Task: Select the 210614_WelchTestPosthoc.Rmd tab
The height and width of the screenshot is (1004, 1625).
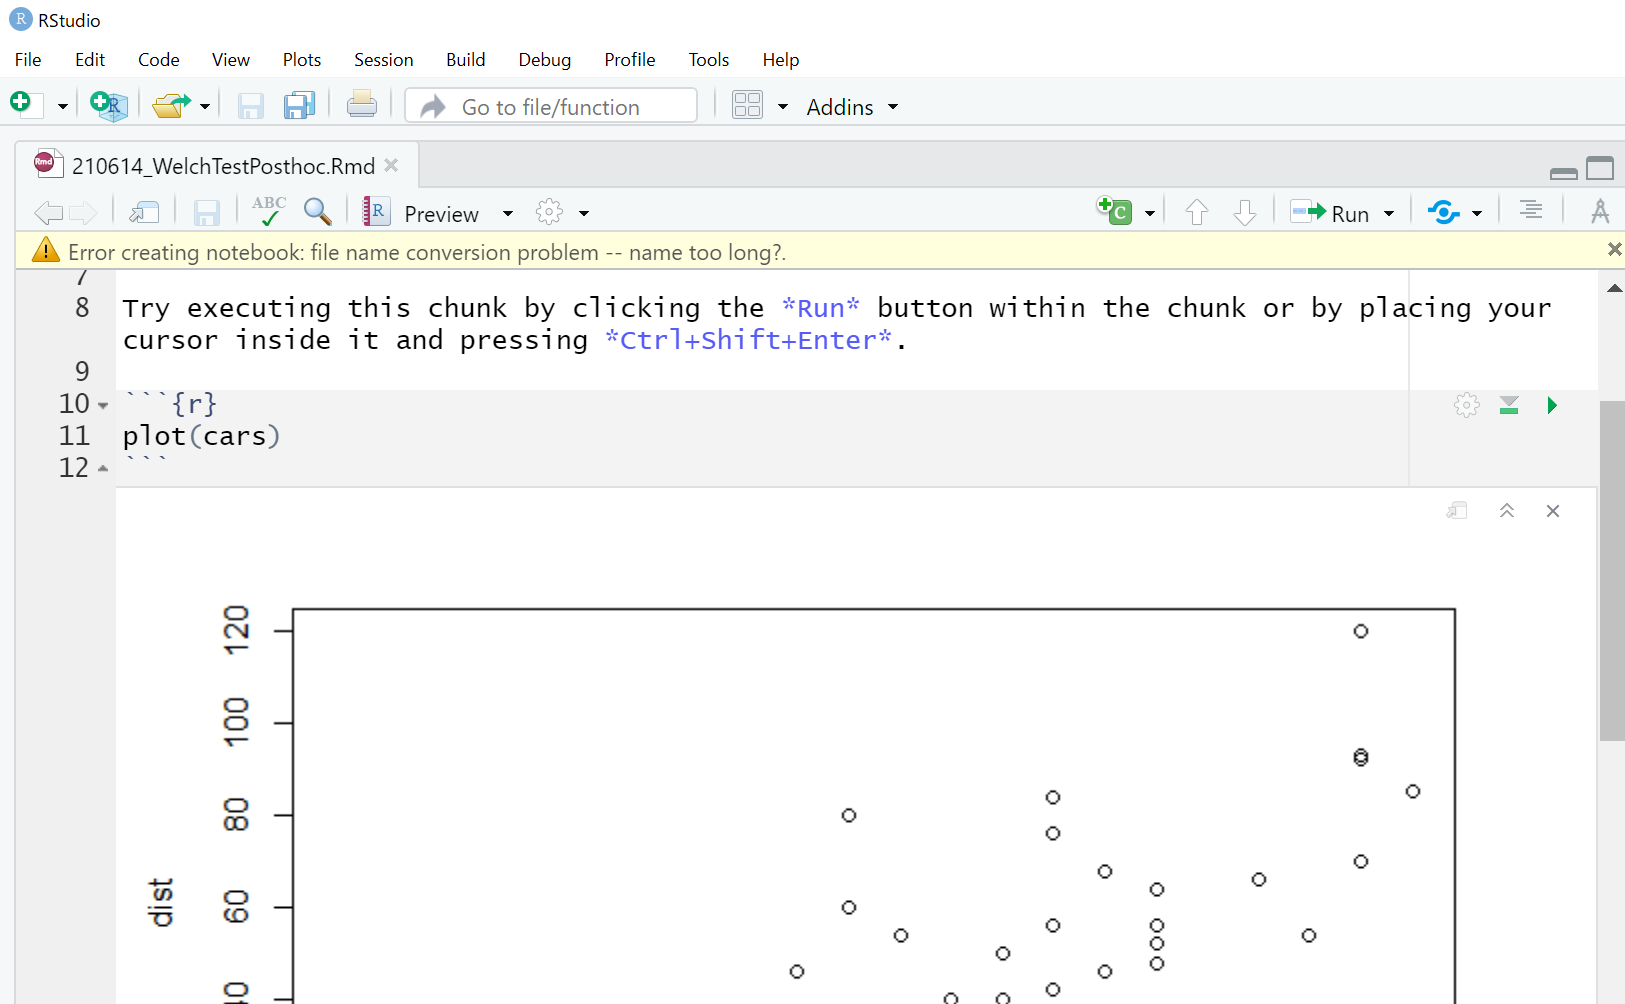Action: 222,166
